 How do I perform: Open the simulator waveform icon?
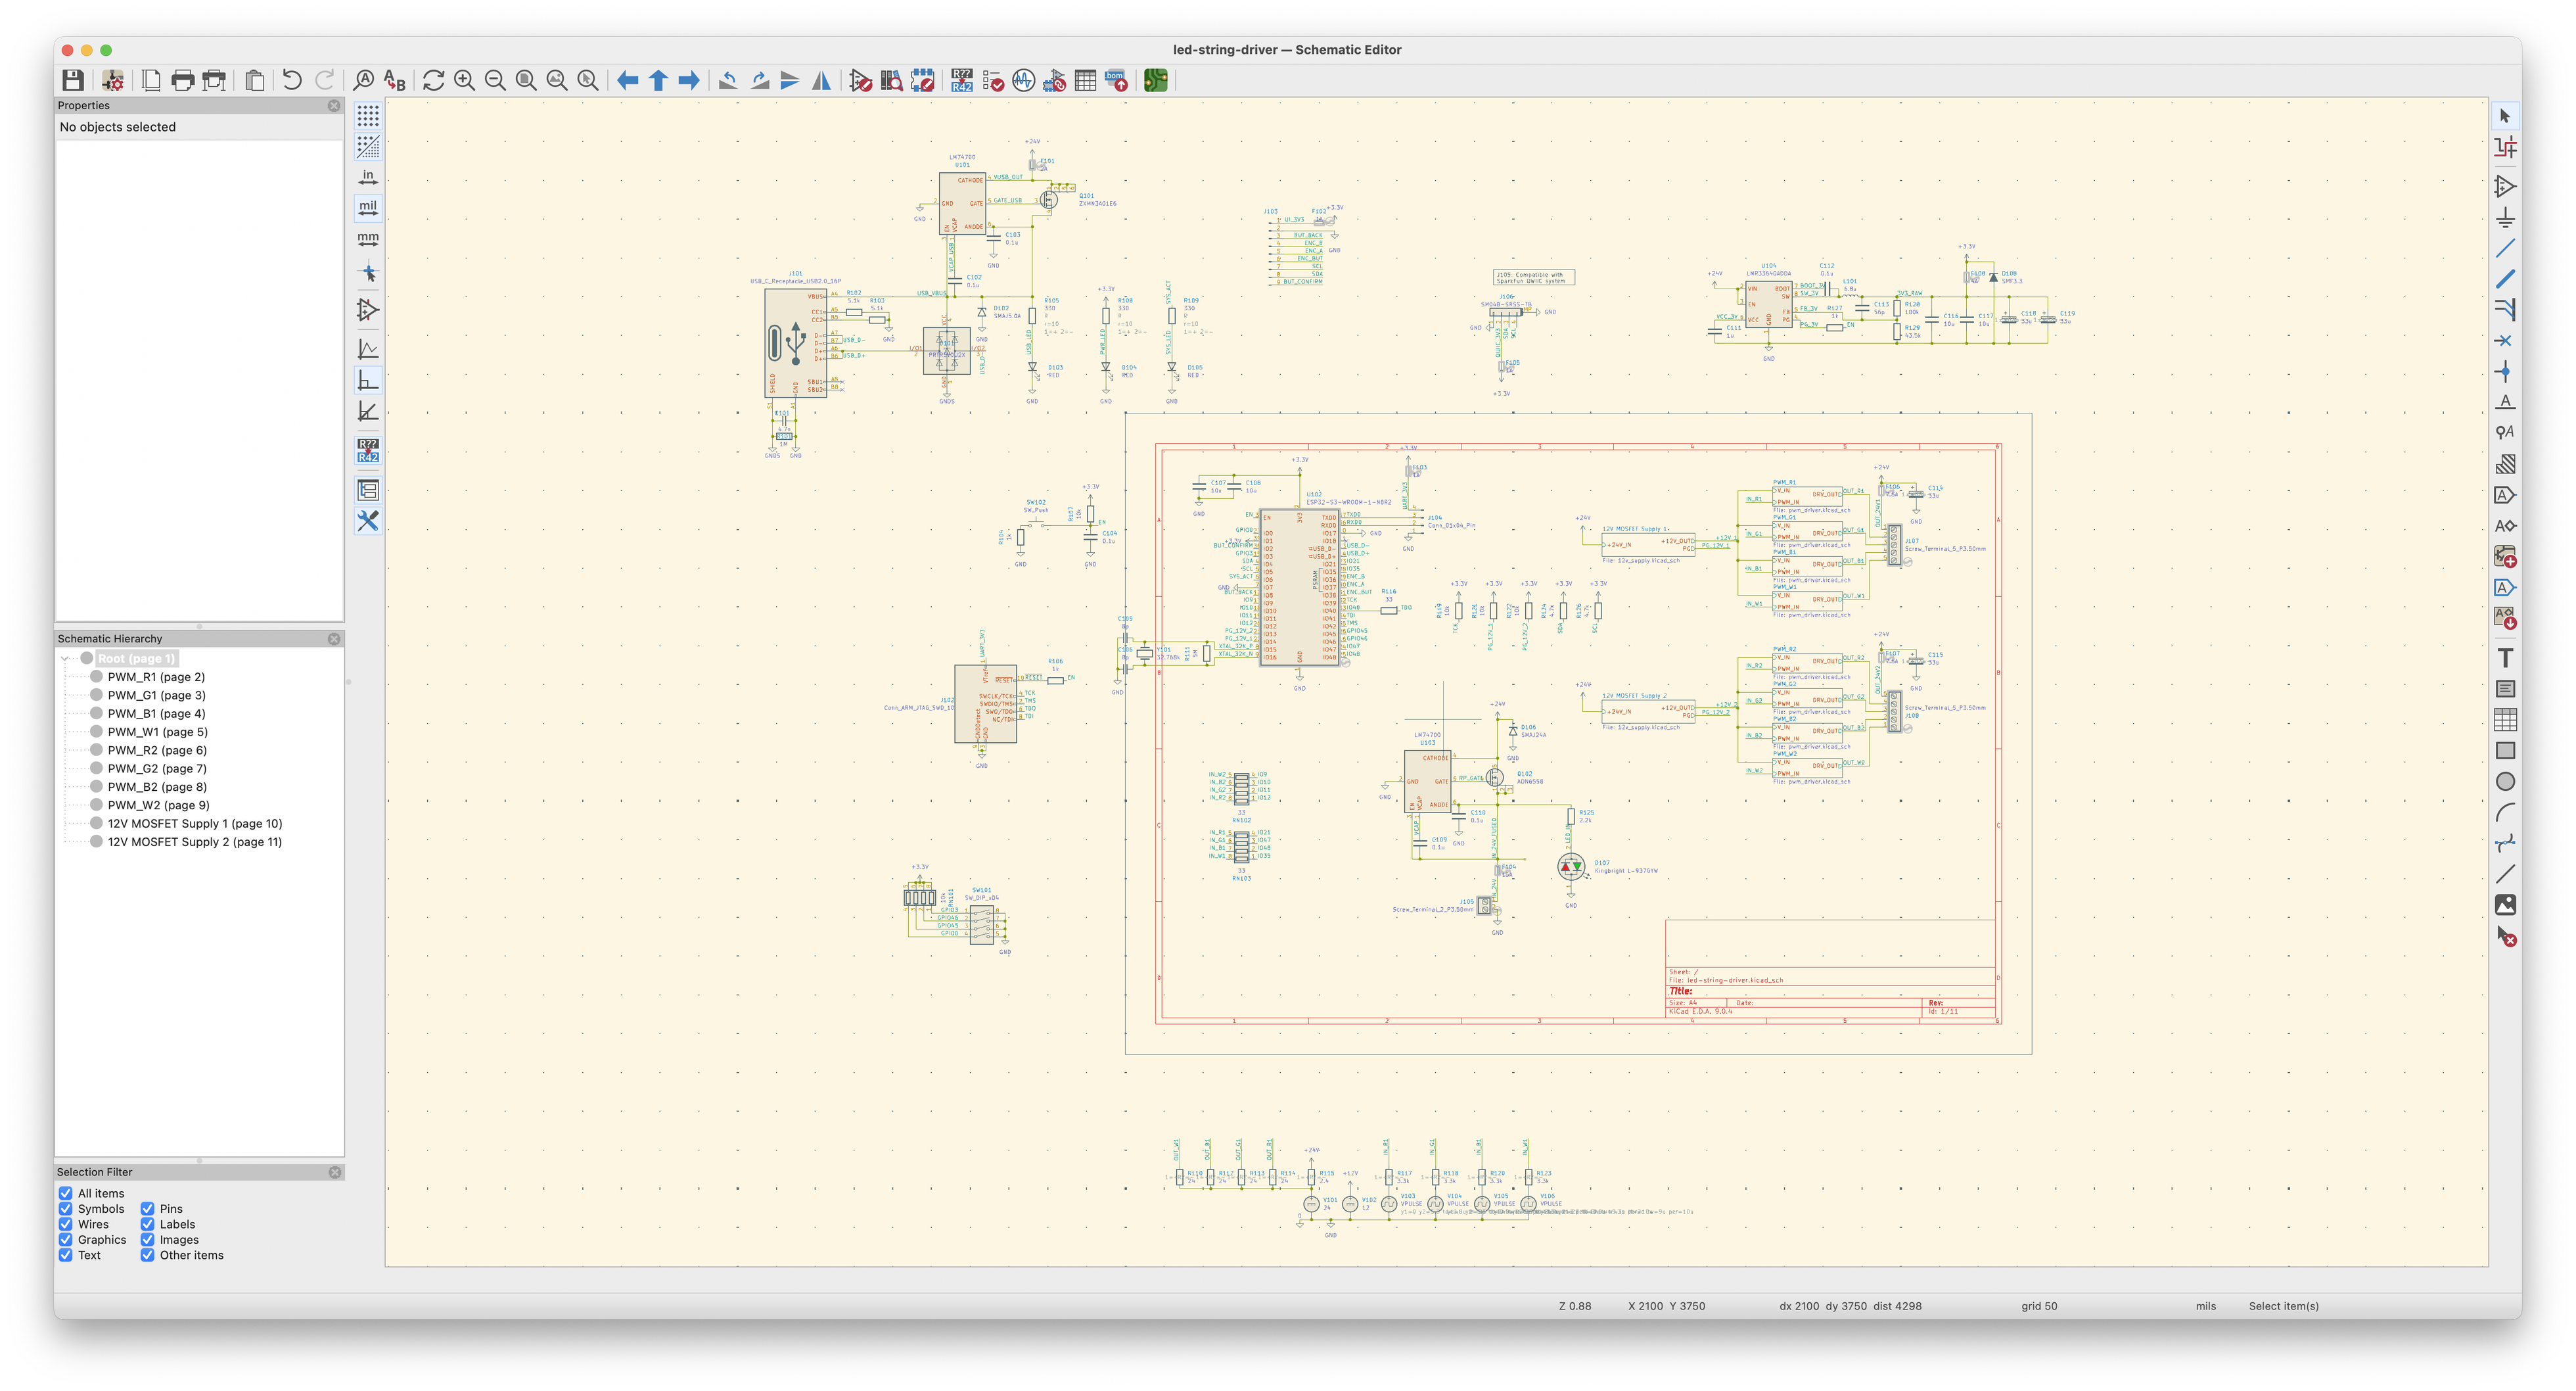click(1023, 80)
